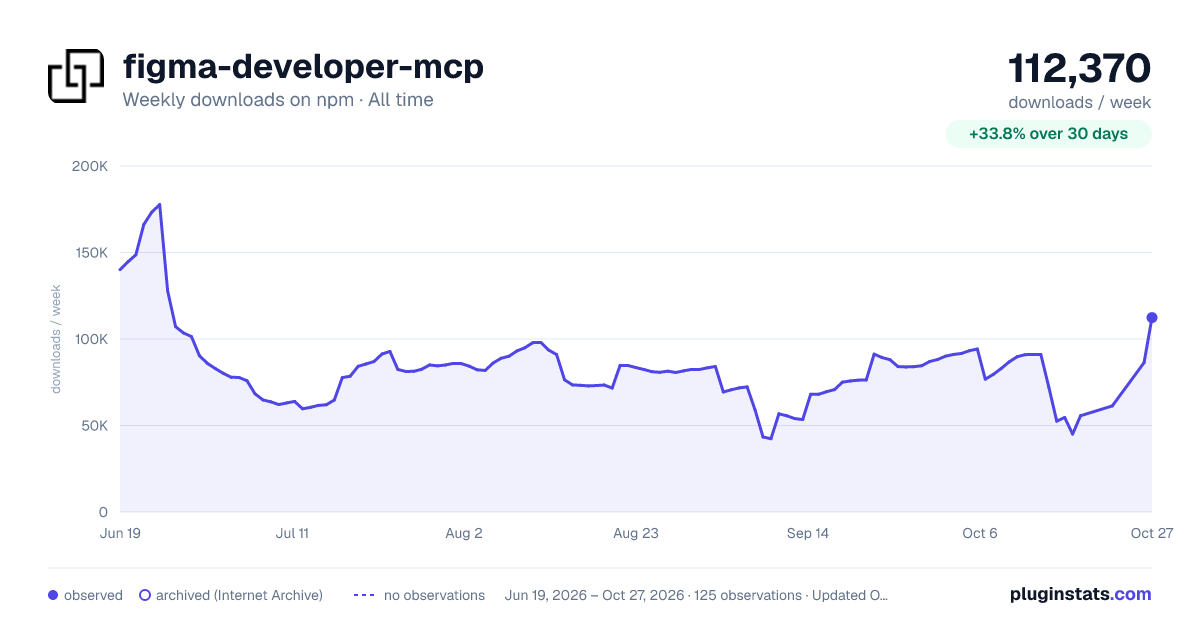
Task: Click the +33.8% over 30 days badge
Action: pos(1048,134)
